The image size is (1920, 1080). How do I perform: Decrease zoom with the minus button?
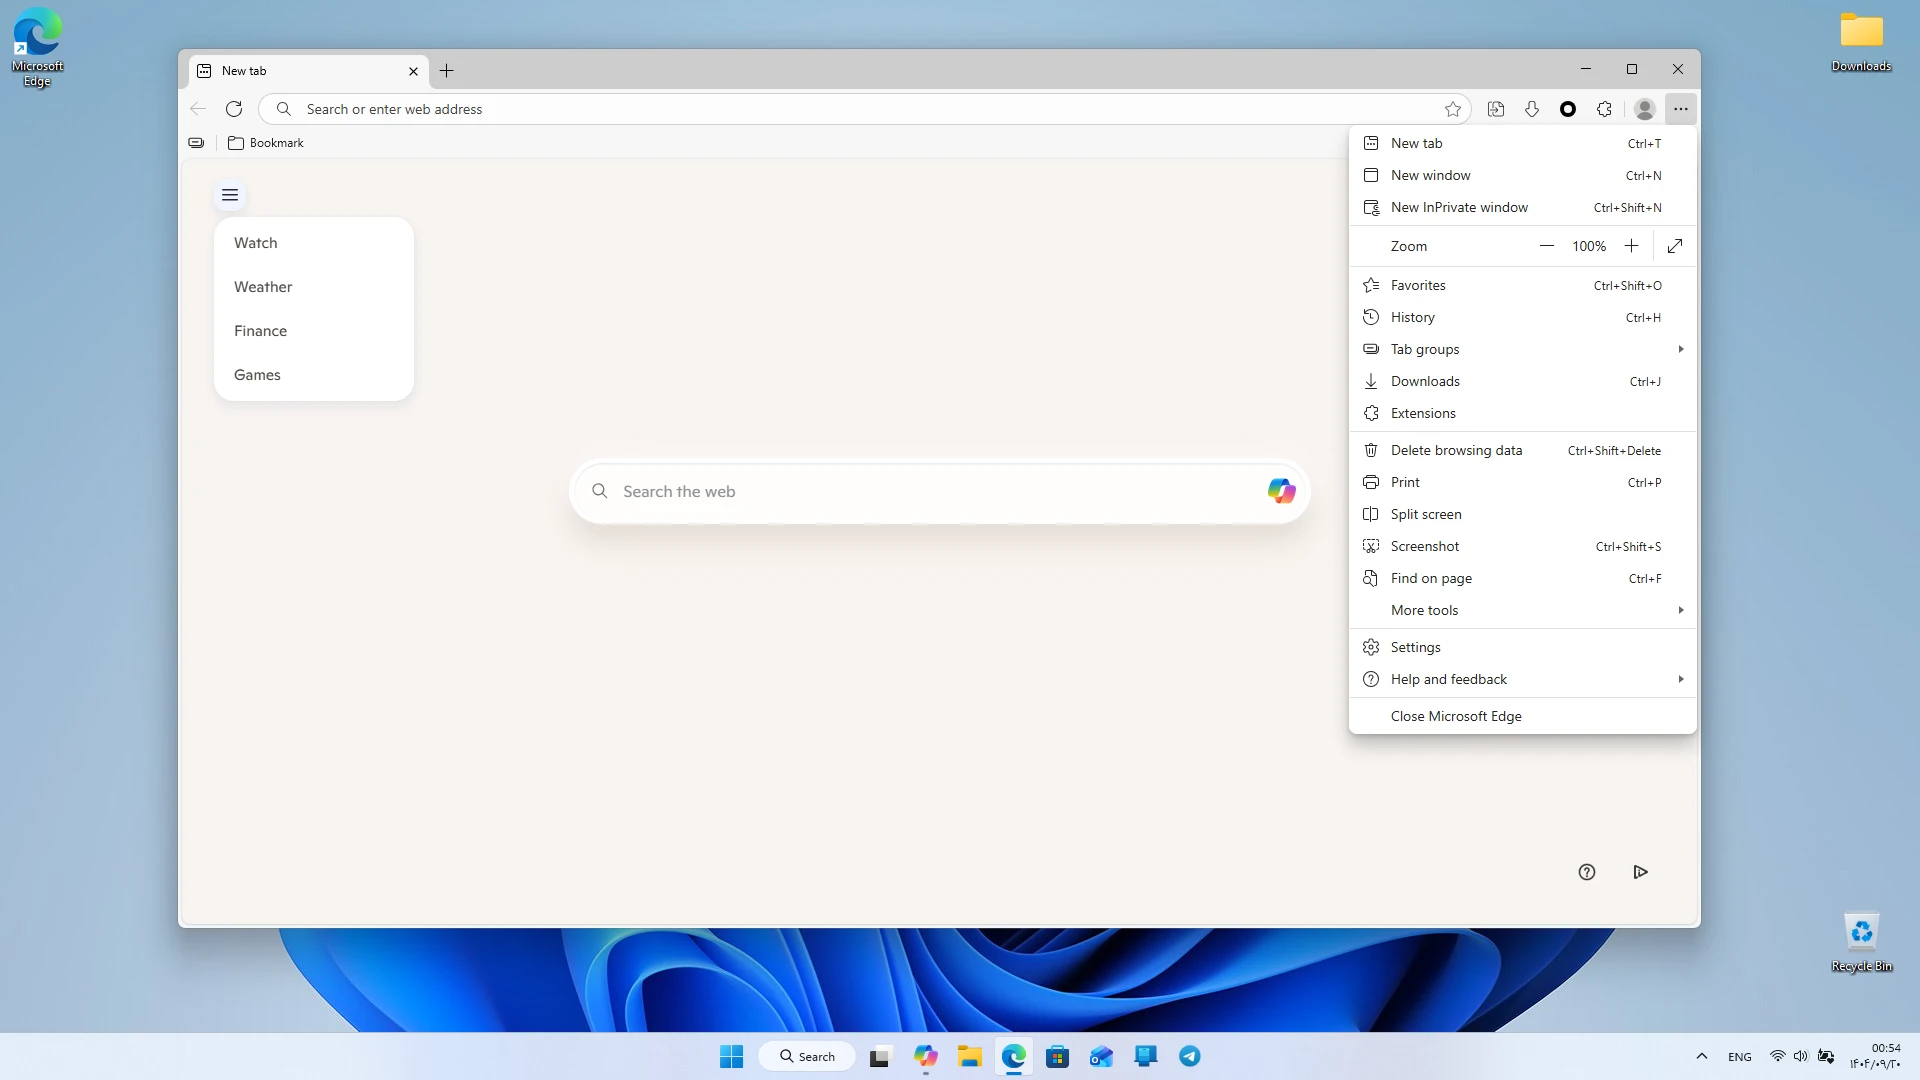[1547, 246]
